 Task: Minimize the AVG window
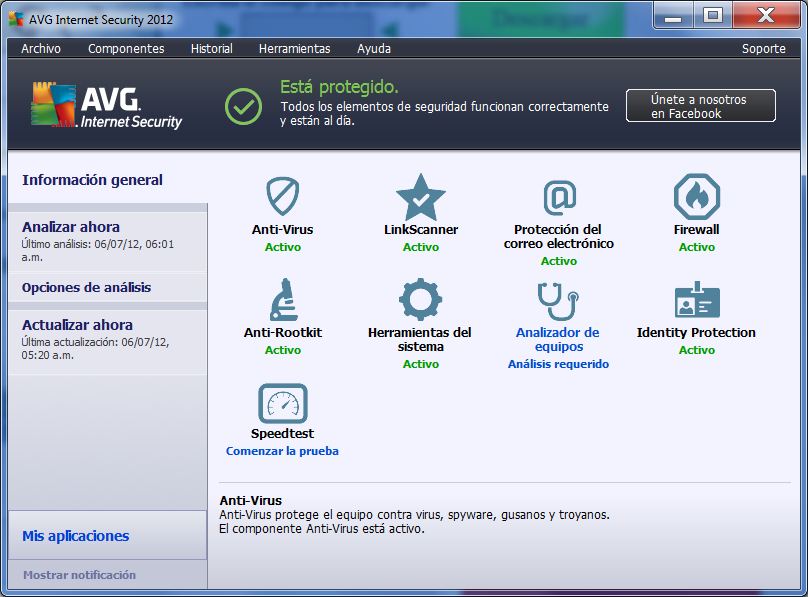point(673,16)
